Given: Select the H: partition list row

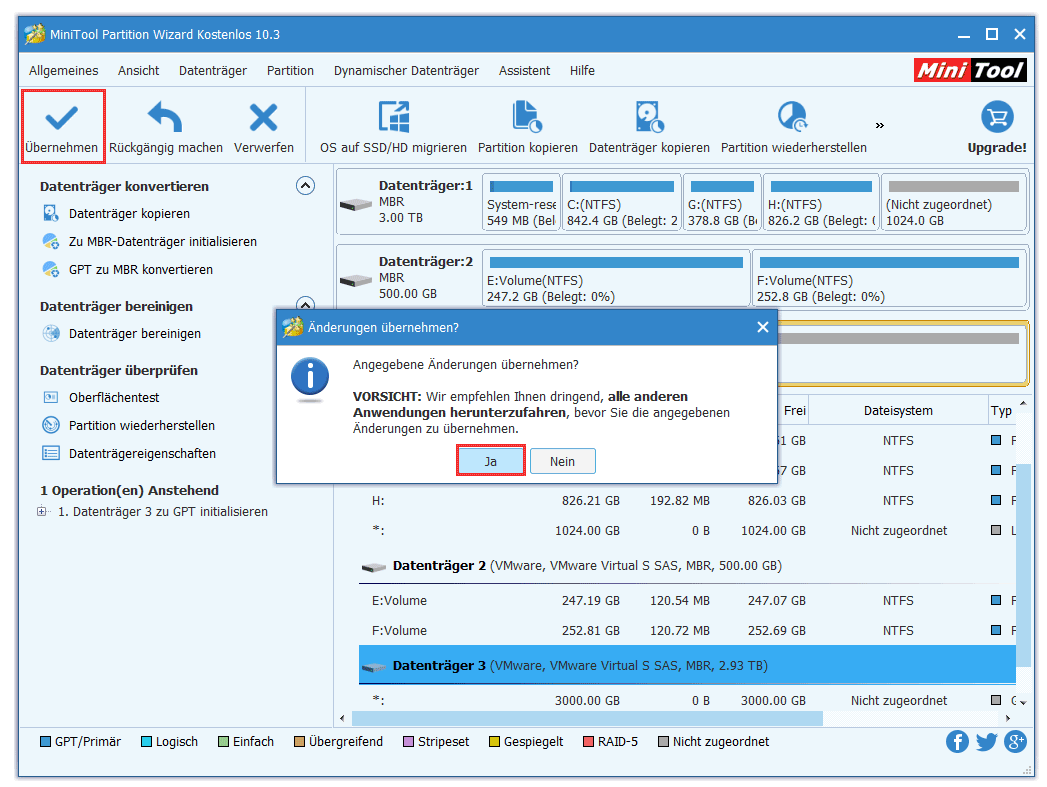Looking at the screenshot, I should [687, 501].
